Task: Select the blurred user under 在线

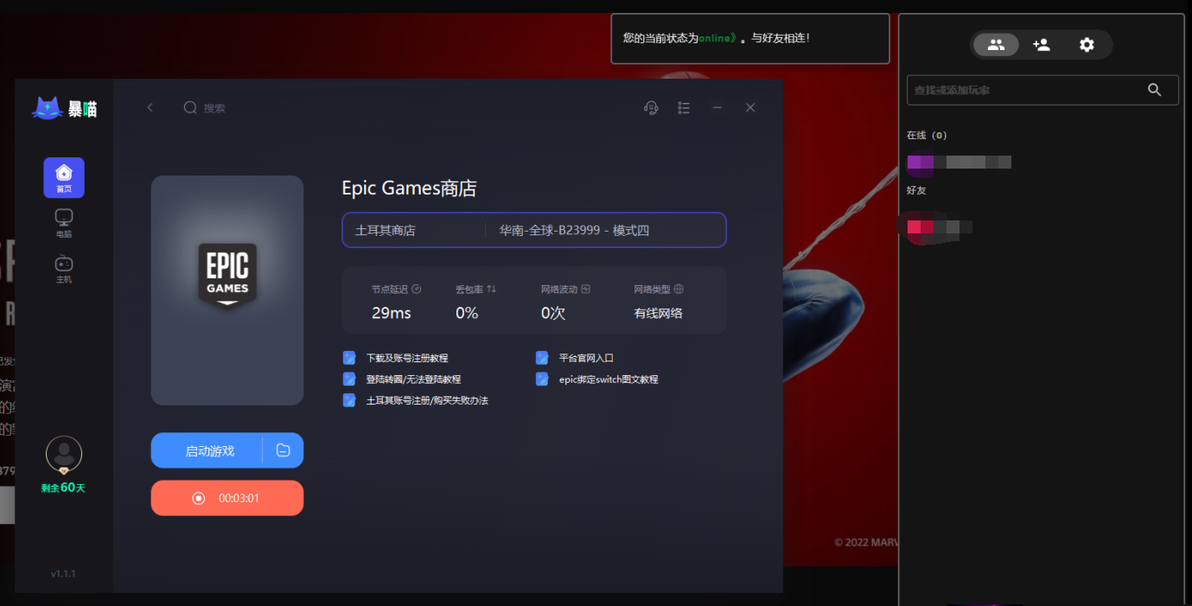Action: pos(959,162)
